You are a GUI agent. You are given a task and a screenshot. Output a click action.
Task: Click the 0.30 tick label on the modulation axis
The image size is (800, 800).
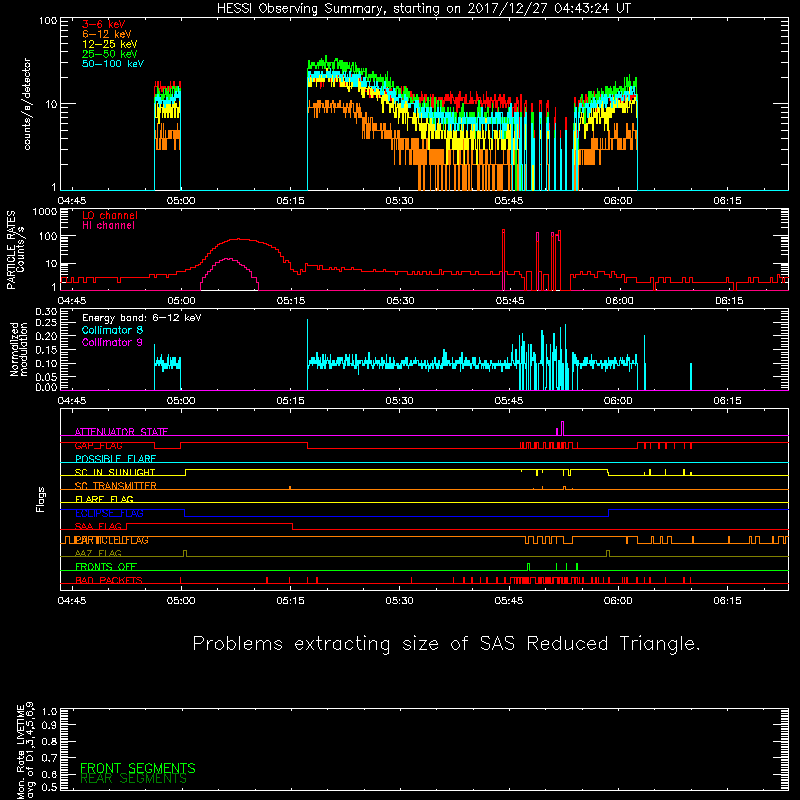point(46,312)
